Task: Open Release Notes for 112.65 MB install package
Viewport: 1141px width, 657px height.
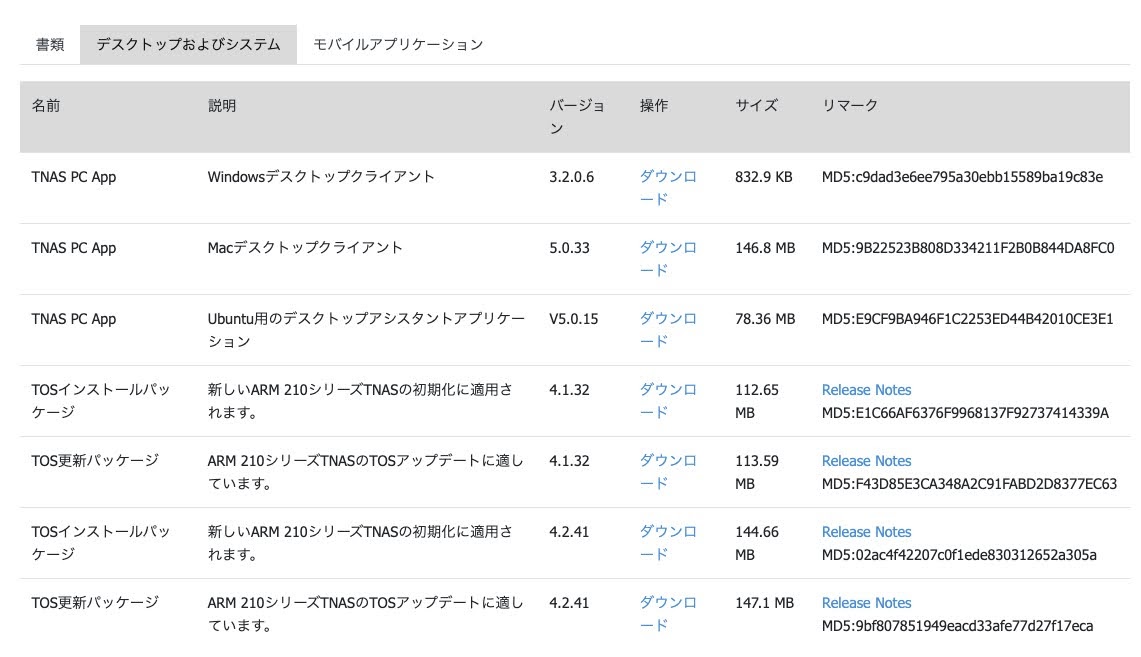Action: pyautogui.click(x=866, y=390)
